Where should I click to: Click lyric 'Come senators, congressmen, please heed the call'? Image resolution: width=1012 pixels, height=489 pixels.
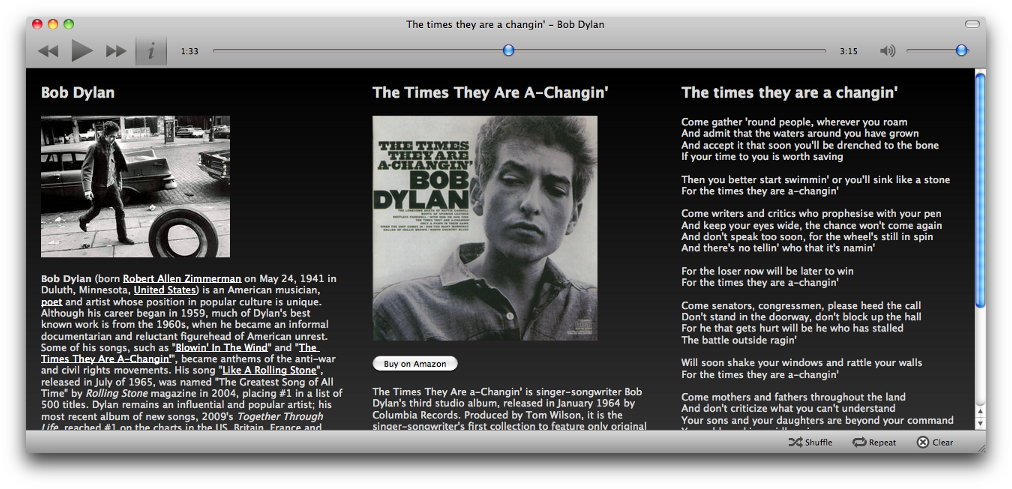[801, 306]
